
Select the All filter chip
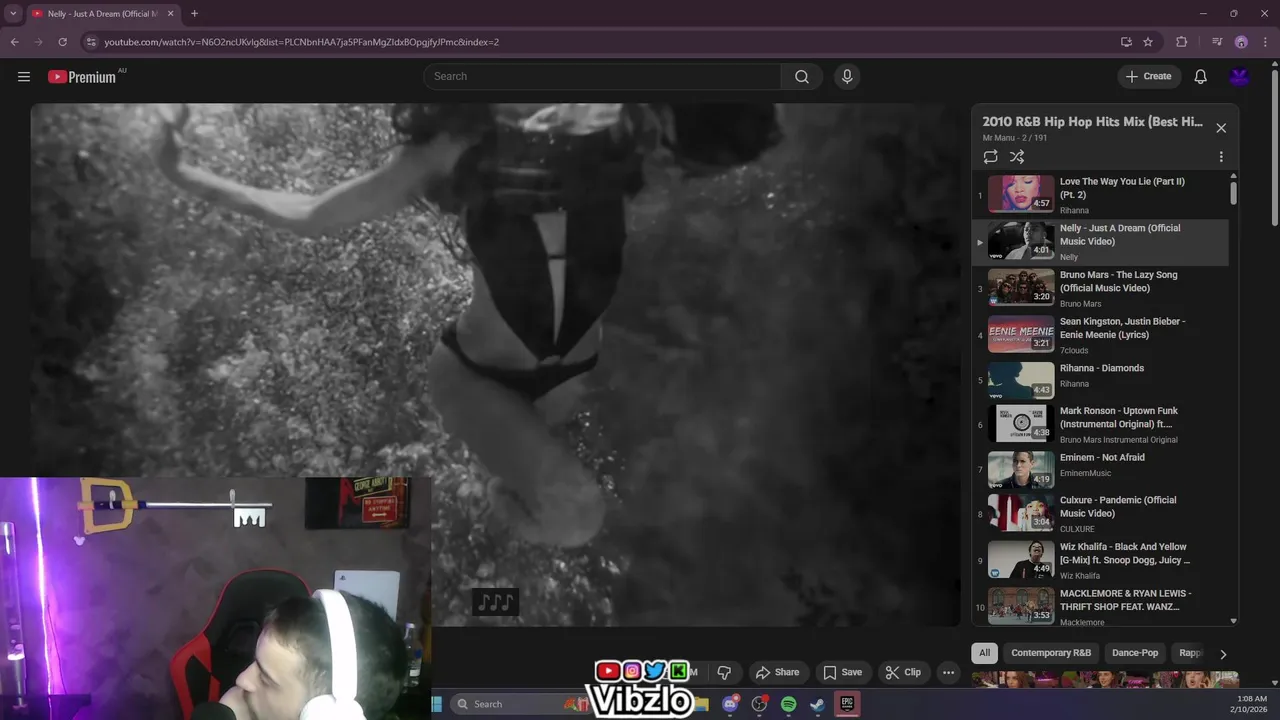984,653
